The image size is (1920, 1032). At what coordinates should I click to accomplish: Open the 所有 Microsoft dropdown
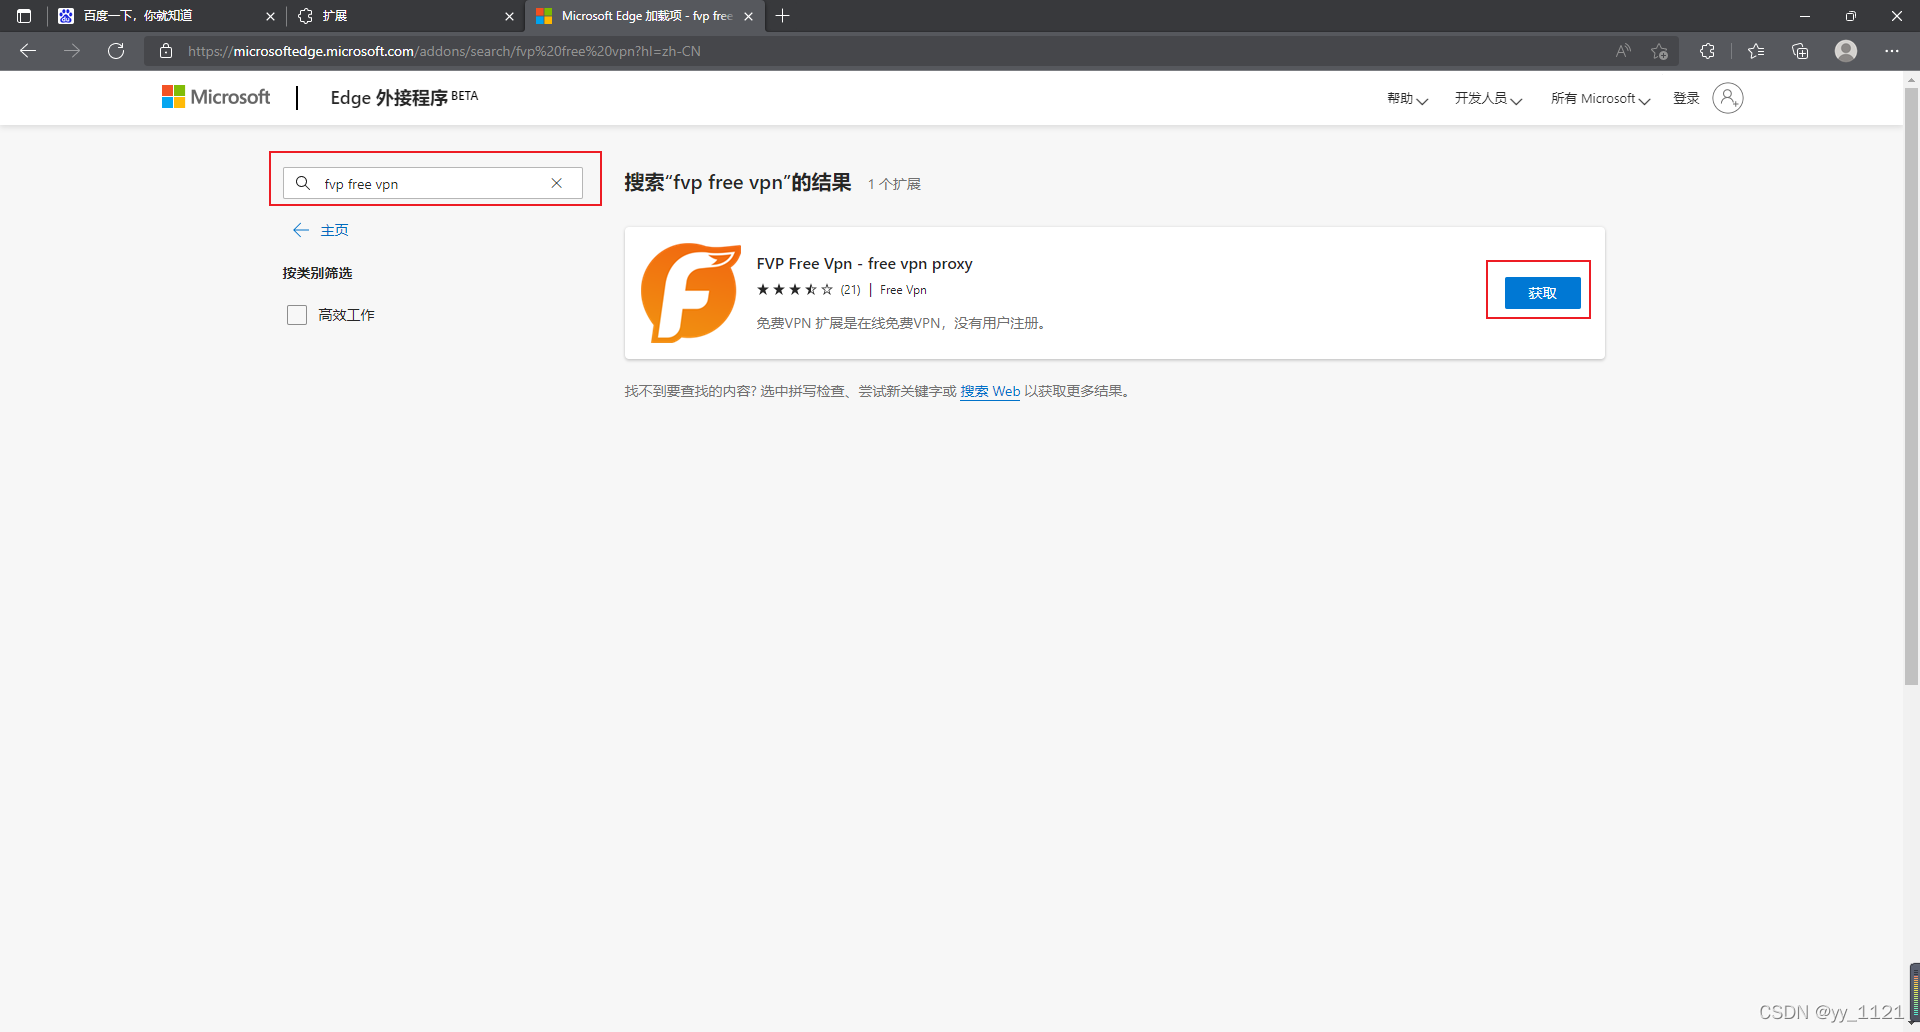point(1597,98)
